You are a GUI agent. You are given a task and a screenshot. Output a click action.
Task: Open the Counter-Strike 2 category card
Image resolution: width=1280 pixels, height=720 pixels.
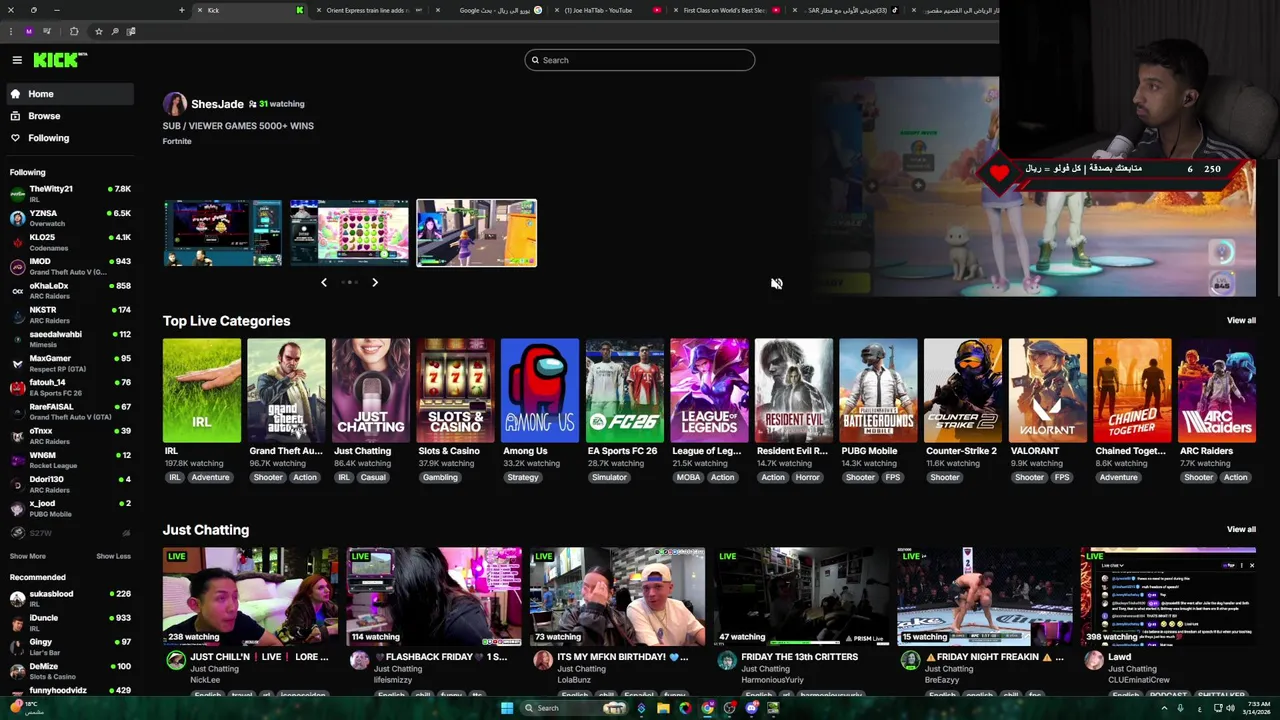click(963, 390)
